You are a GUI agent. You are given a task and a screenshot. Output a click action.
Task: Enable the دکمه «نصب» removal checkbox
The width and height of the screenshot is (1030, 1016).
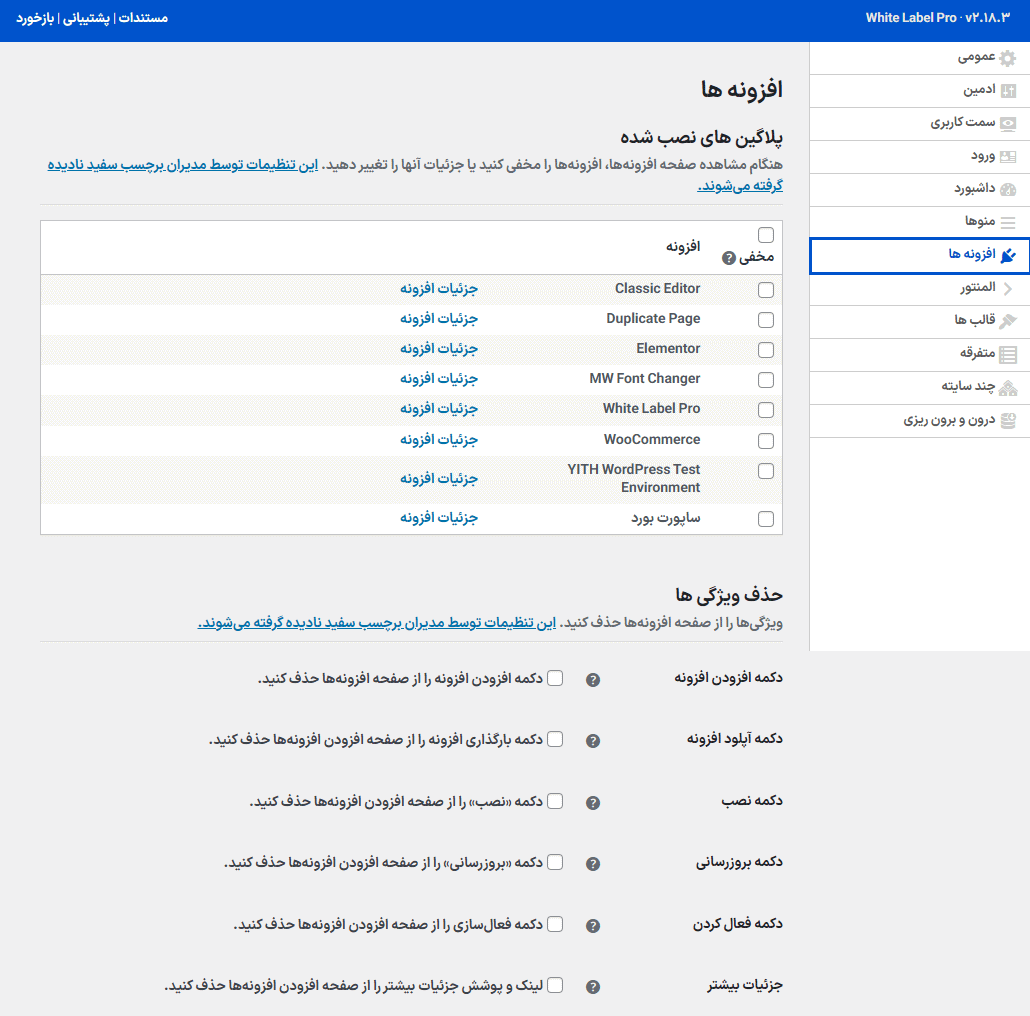(x=555, y=801)
